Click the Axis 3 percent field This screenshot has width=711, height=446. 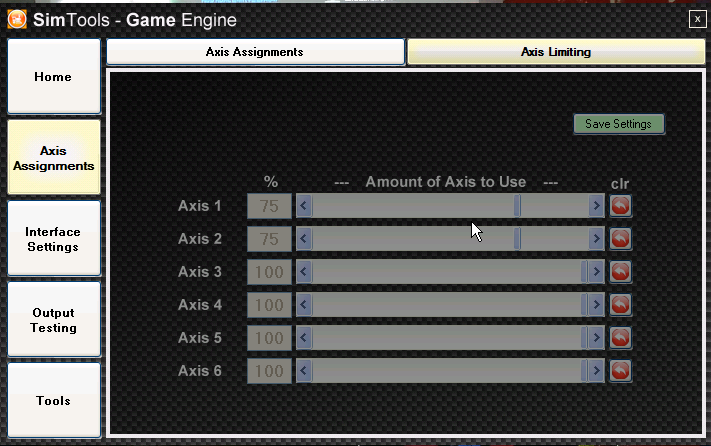pos(269,272)
